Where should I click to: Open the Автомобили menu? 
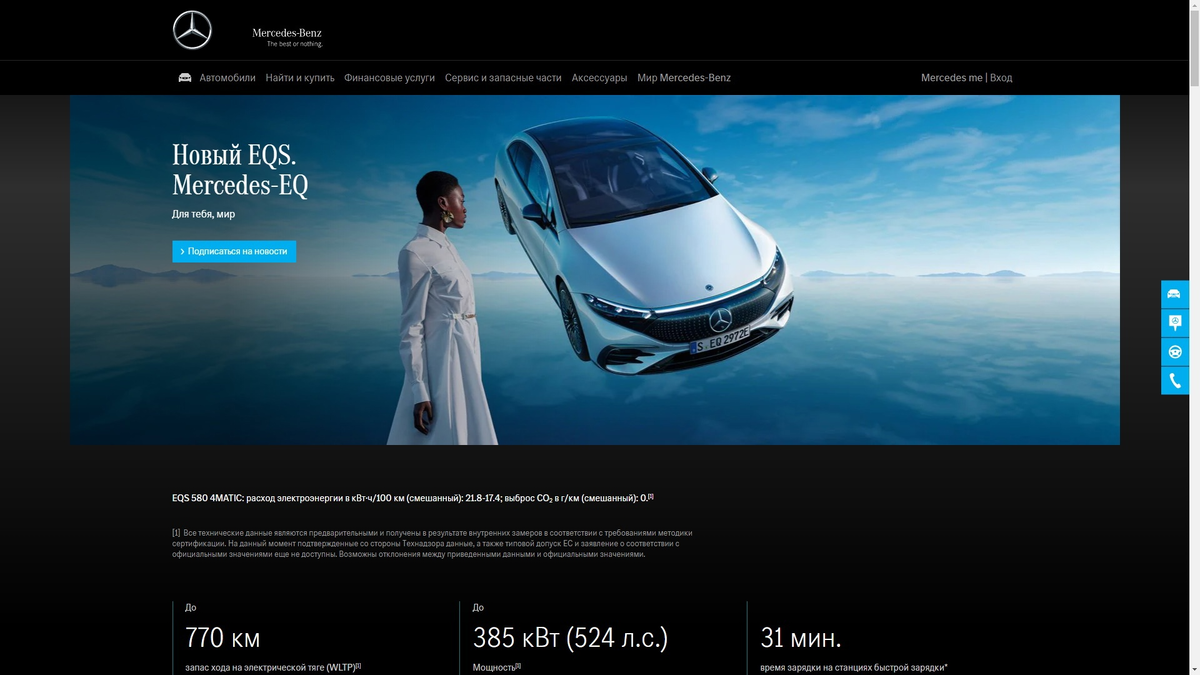coord(227,78)
